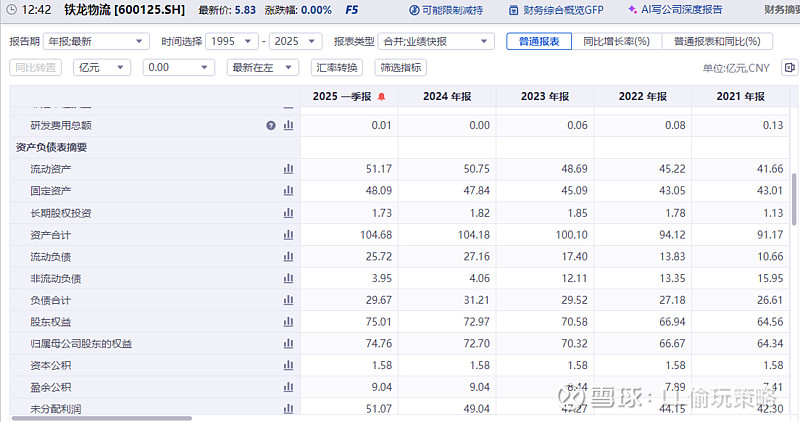
Task: Click 未分配利润 value 51.07
Action: coord(379,409)
